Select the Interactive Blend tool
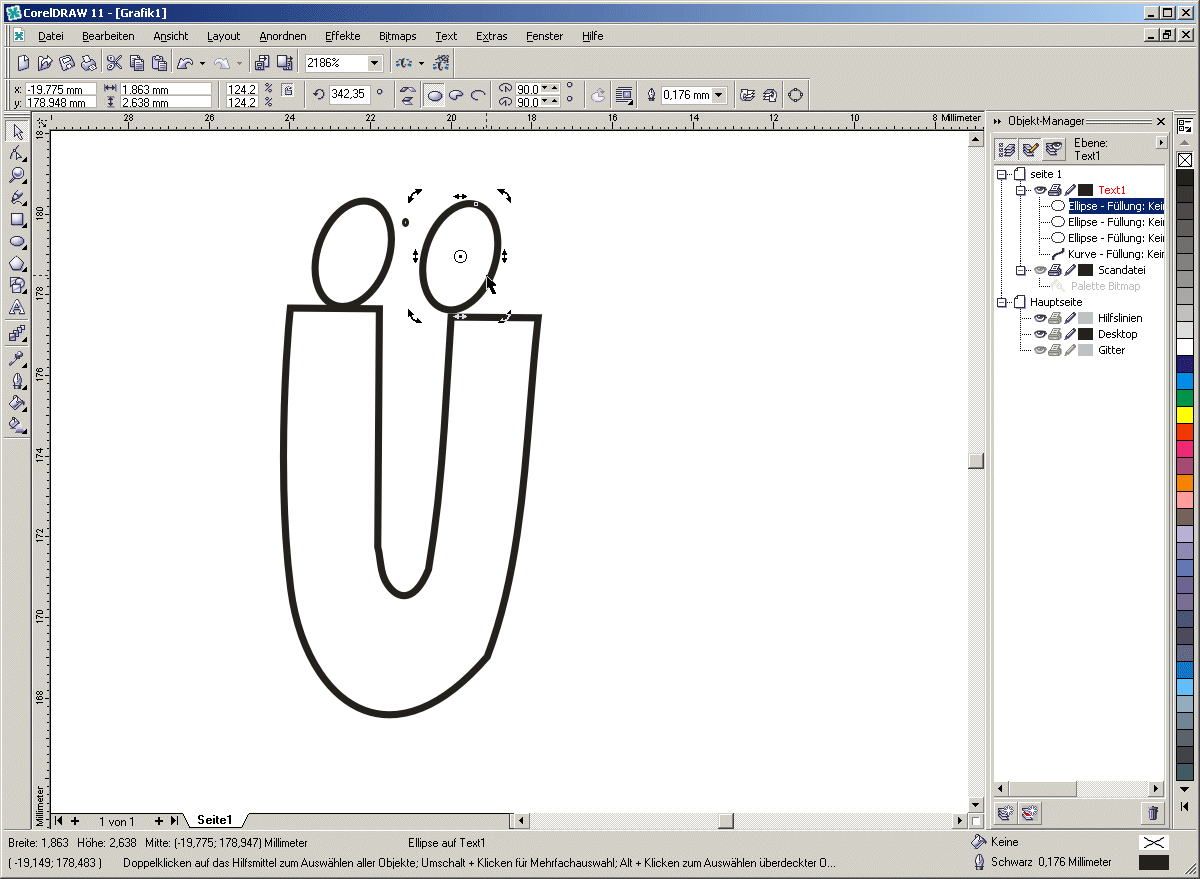1200x879 pixels. tap(17, 333)
